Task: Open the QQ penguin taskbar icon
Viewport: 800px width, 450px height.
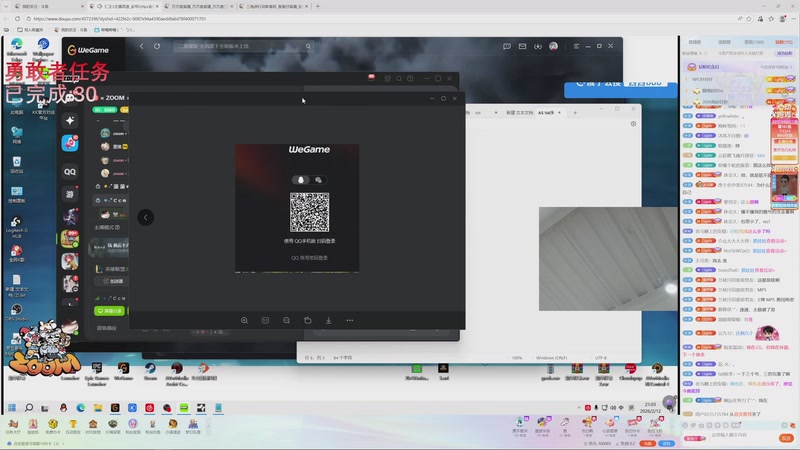Action: tap(63, 408)
